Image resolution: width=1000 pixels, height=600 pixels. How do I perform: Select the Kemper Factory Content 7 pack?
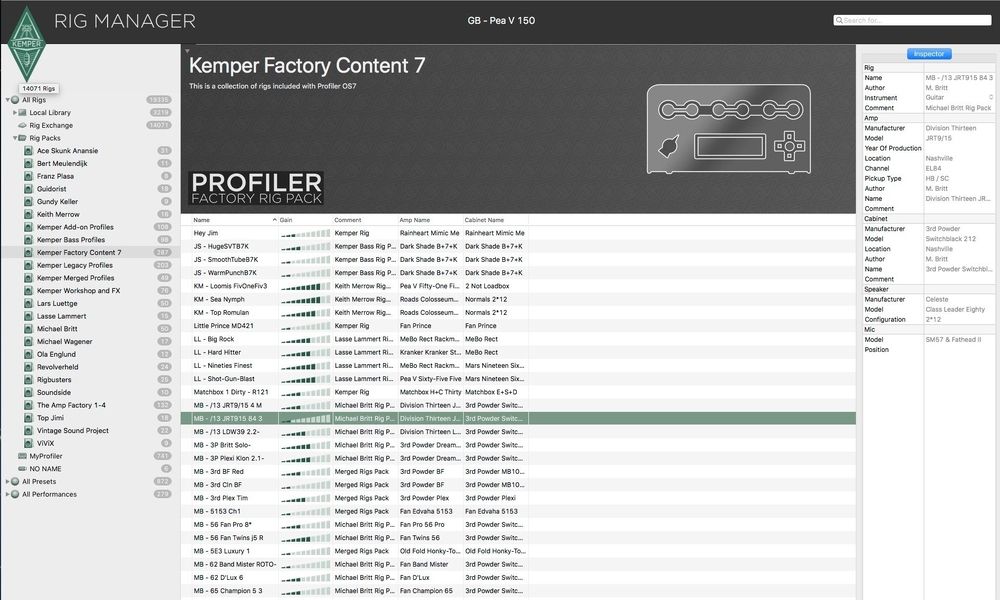coord(90,252)
